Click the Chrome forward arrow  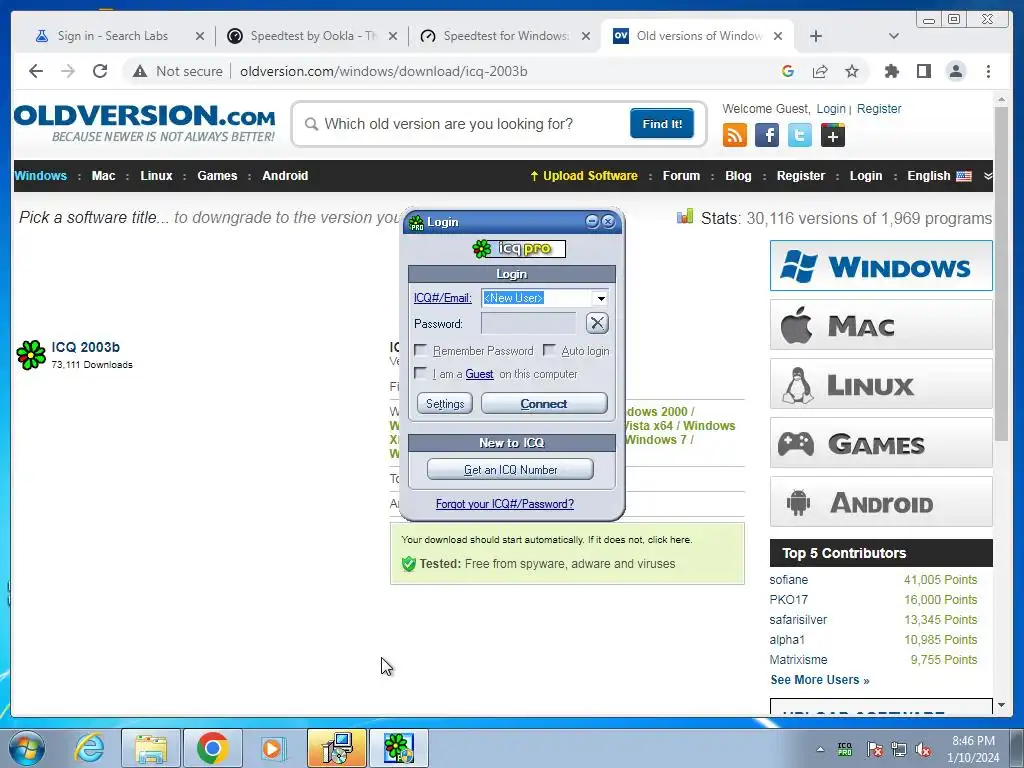(68, 71)
